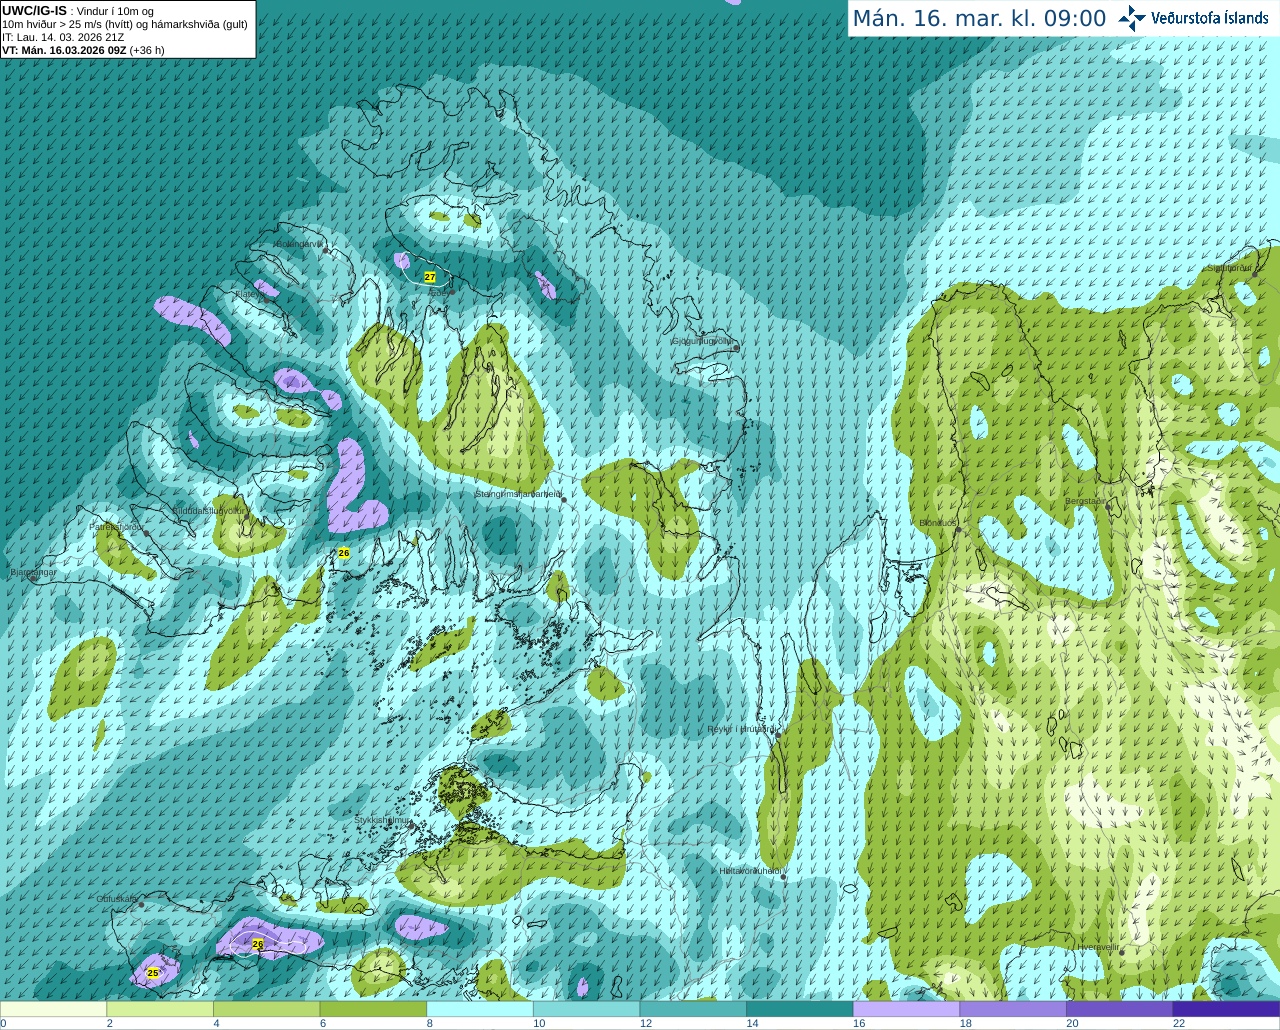Click the Stykkishólmur station label
Viewport: 1280px width, 1030px height.
pos(383,820)
